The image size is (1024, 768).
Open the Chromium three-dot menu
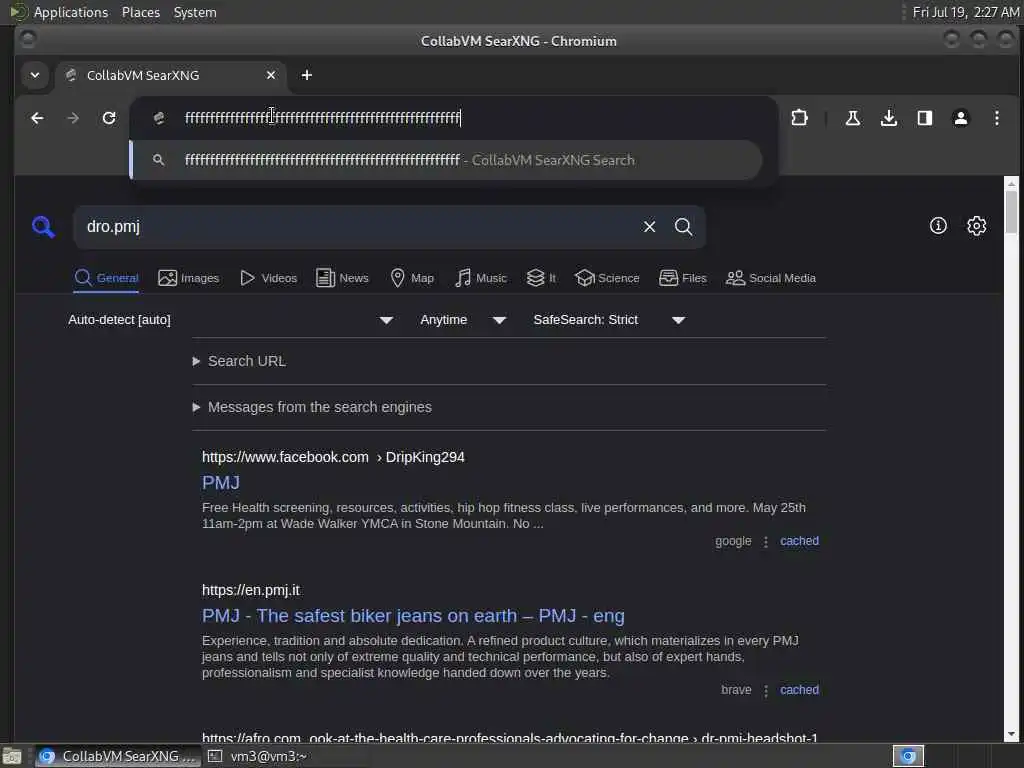pyautogui.click(x=997, y=118)
